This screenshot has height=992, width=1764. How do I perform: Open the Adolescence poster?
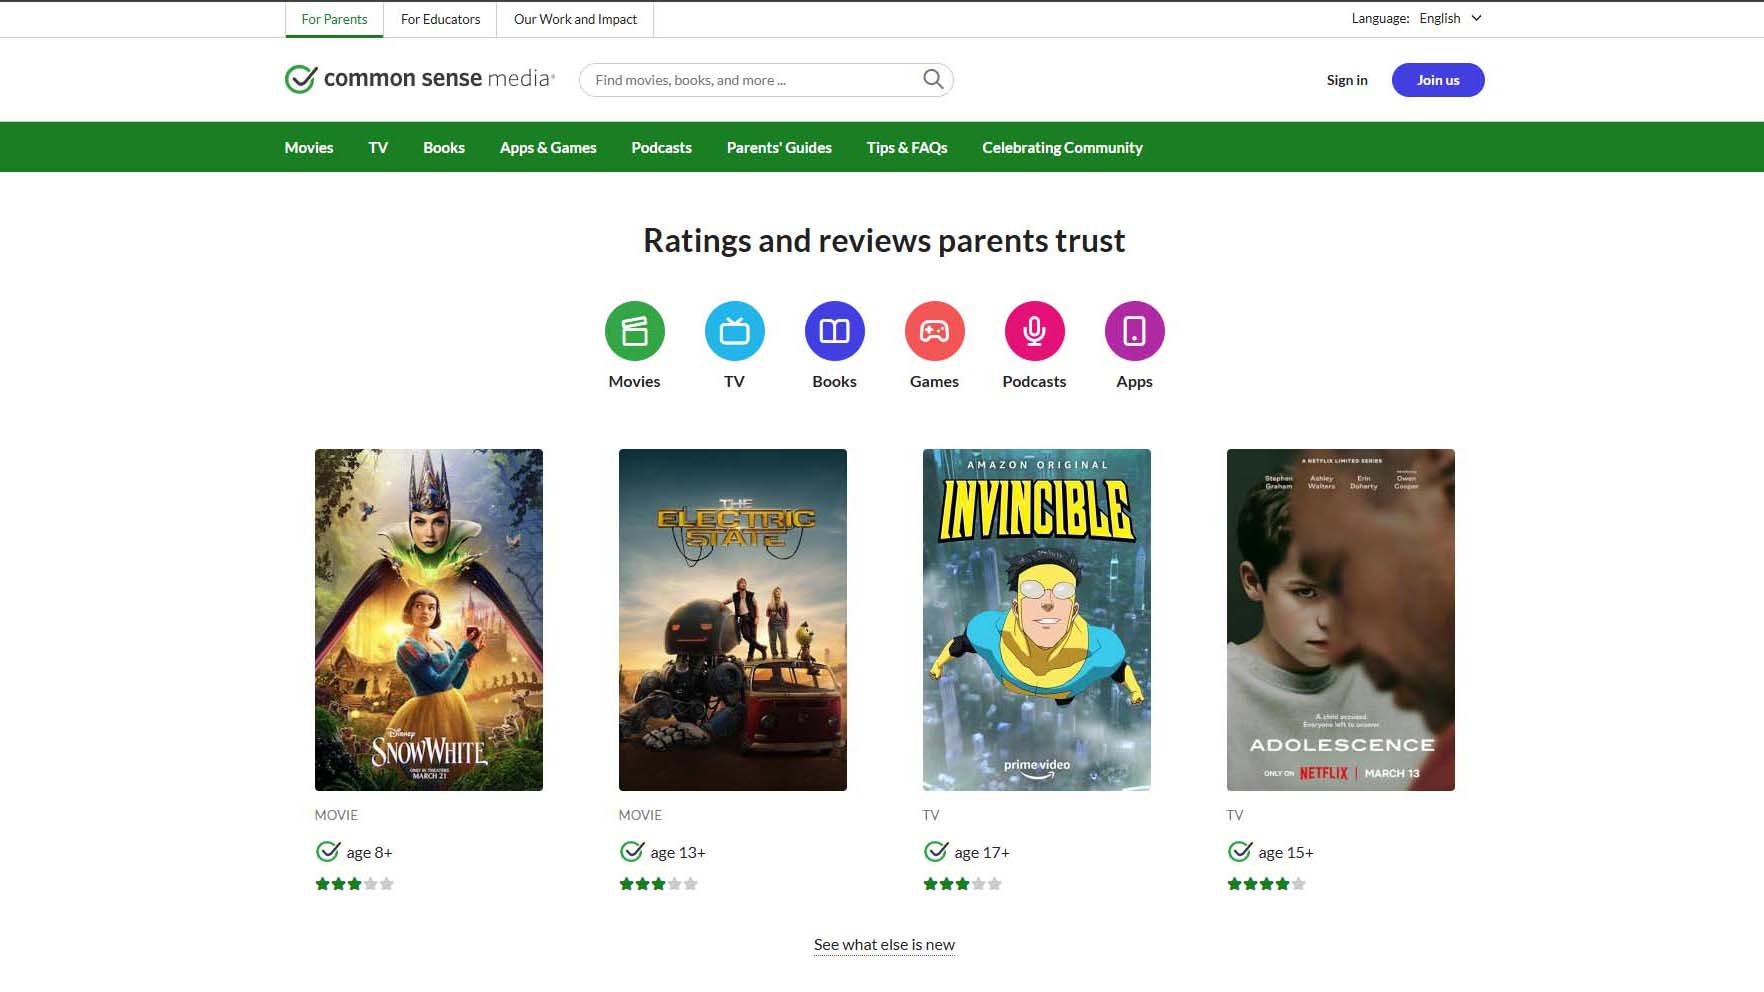point(1341,620)
